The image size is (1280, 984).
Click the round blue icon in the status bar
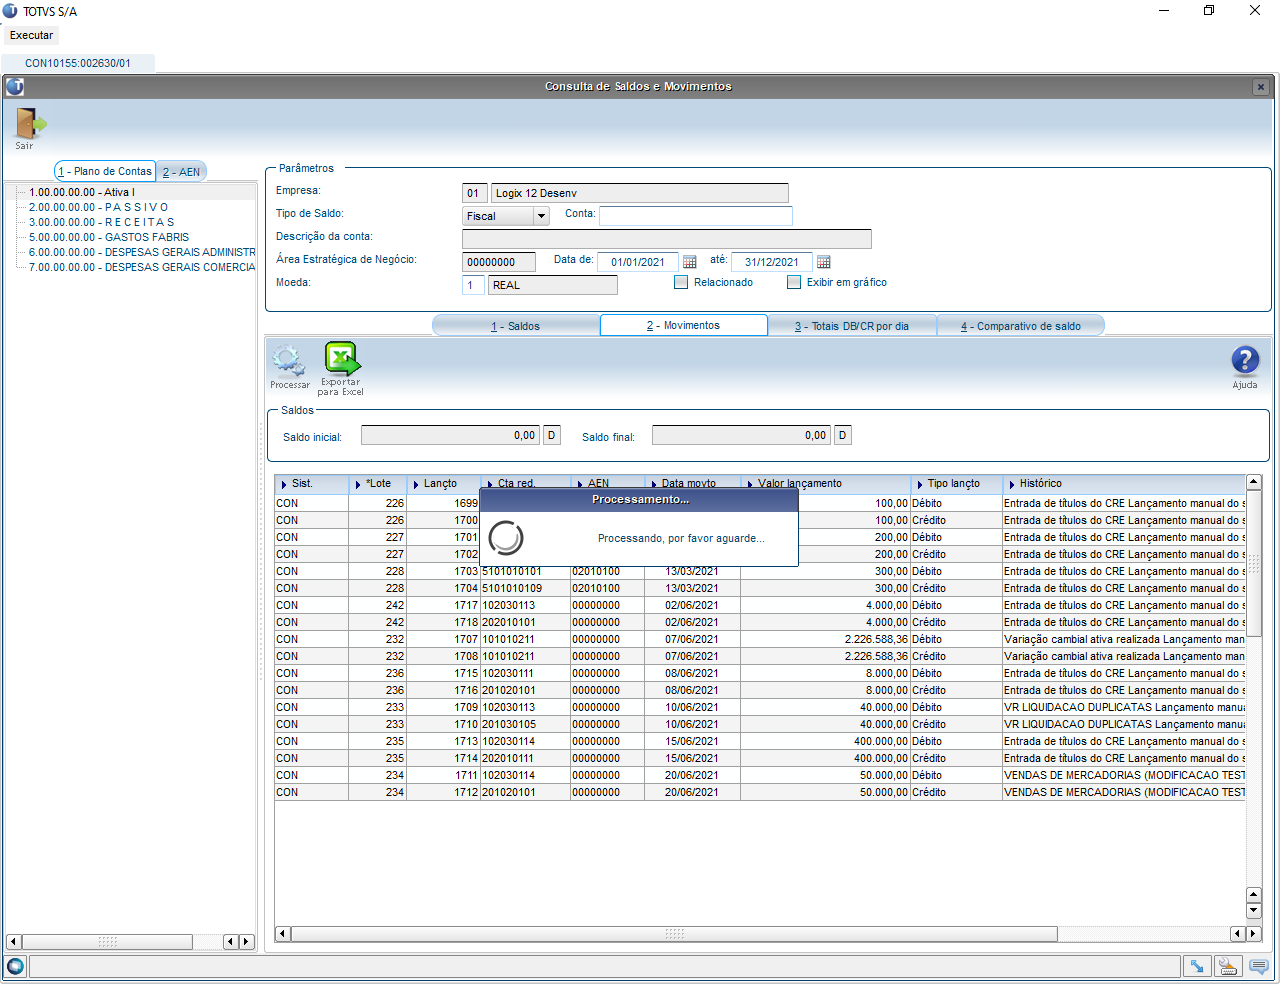(x=15, y=966)
